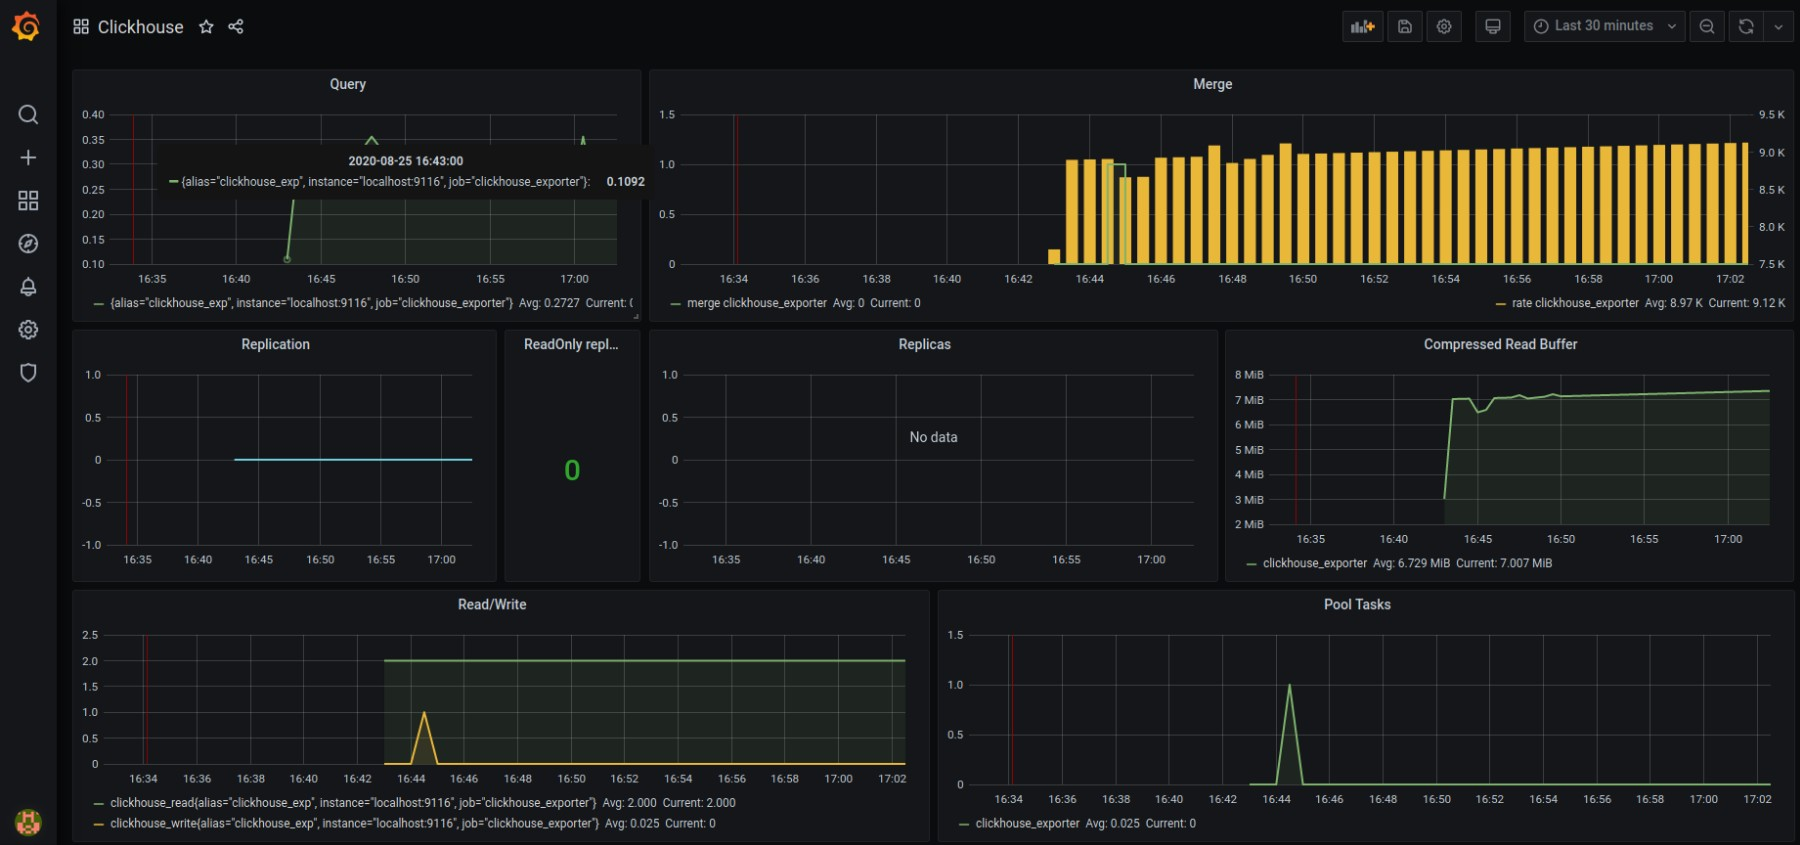The width and height of the screenshot is (1800, 845).
Task: Zoom out the time range
Action: click(x=1707, y=27)
